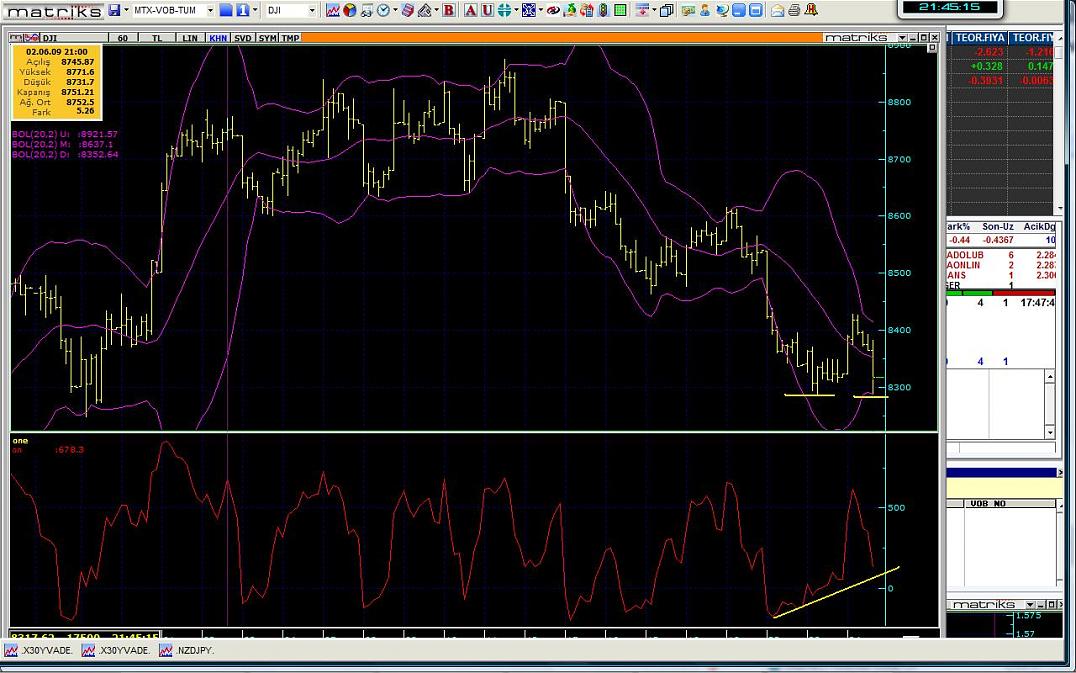1076x673 pixels.
Task: Click the right panel vertical scrollbar down arrow
Action: tap(1050, 432)
